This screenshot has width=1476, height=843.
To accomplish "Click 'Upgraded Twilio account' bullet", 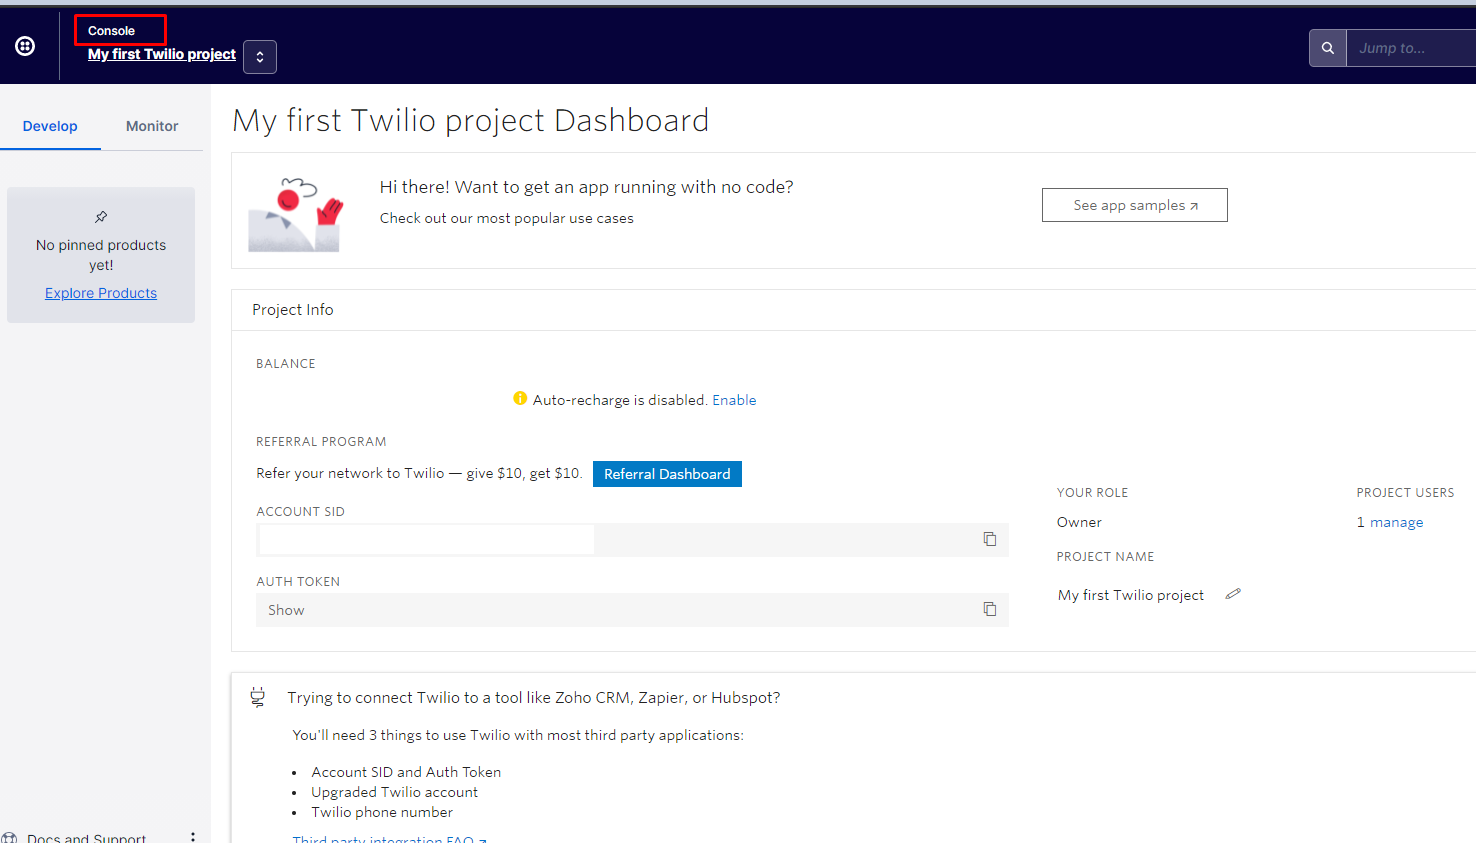I will [x=394, y=792].
